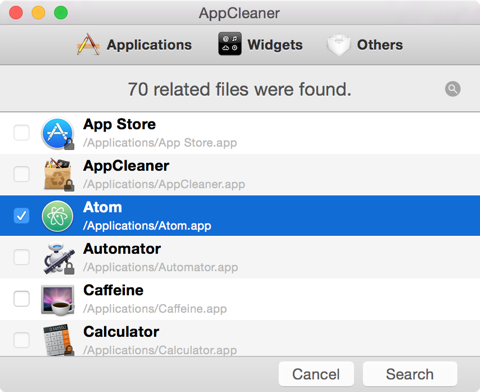The image size is (480, 392).
Task: Click the Search button
Action: point(410,374)
